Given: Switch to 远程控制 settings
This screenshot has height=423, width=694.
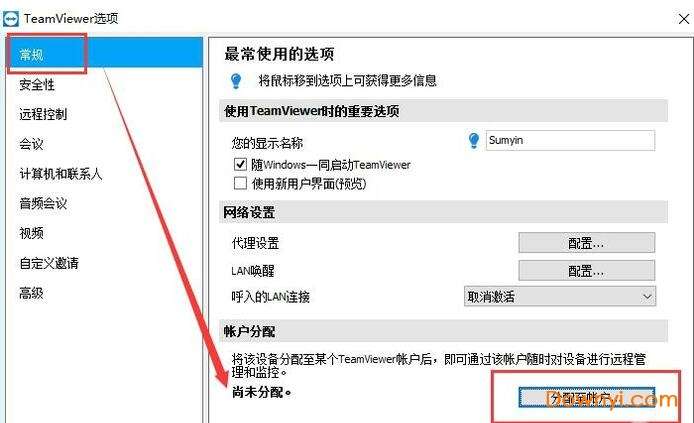Looking at the screenshot, I should (43, 114).
